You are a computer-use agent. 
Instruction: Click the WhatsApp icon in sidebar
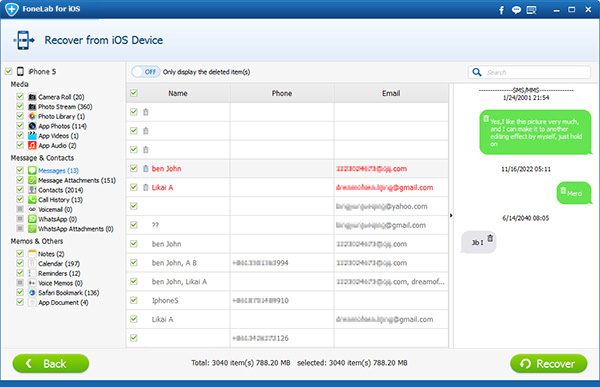pyautogui.click(x=32, y=219)
